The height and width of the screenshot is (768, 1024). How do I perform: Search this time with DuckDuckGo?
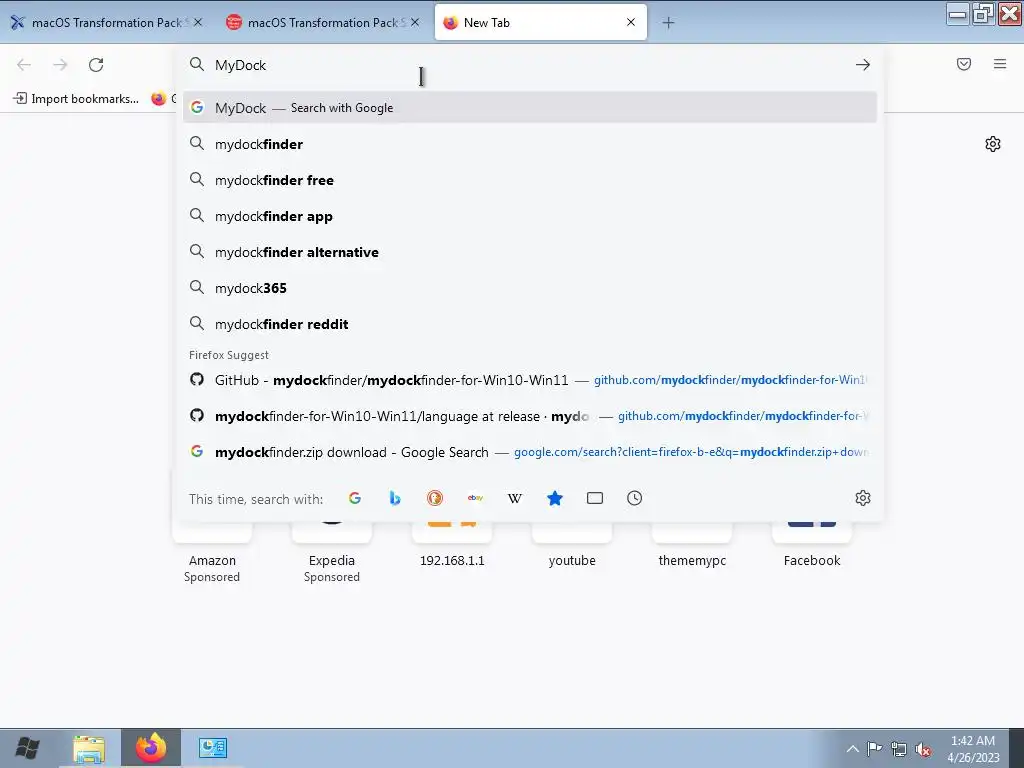point(435,498)
